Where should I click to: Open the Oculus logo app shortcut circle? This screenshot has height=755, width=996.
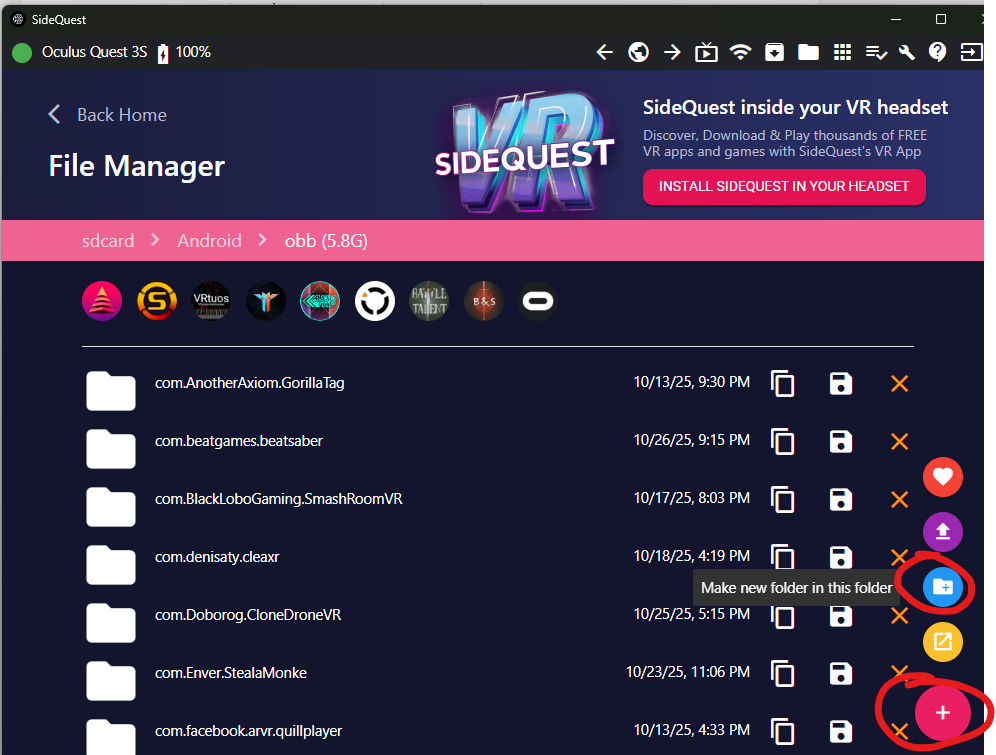point(538,301)
